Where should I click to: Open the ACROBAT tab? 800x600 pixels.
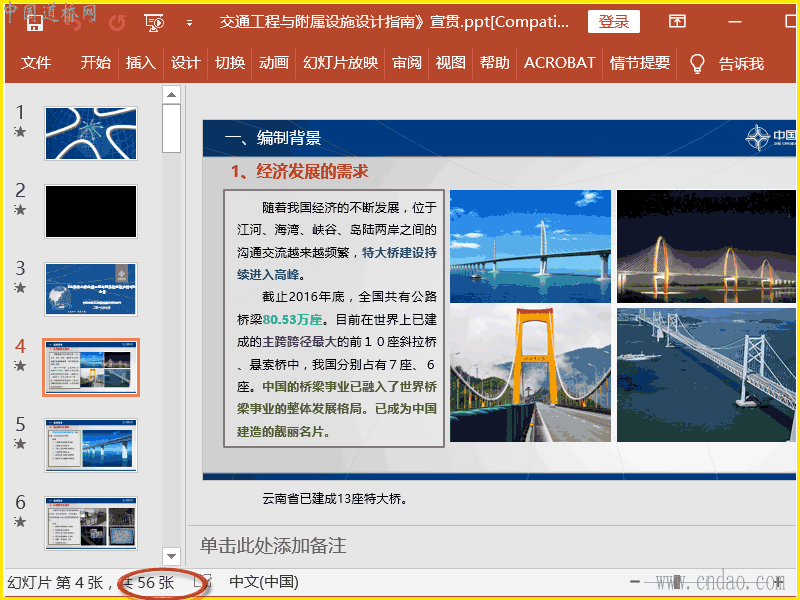click(x=559, y=63)
